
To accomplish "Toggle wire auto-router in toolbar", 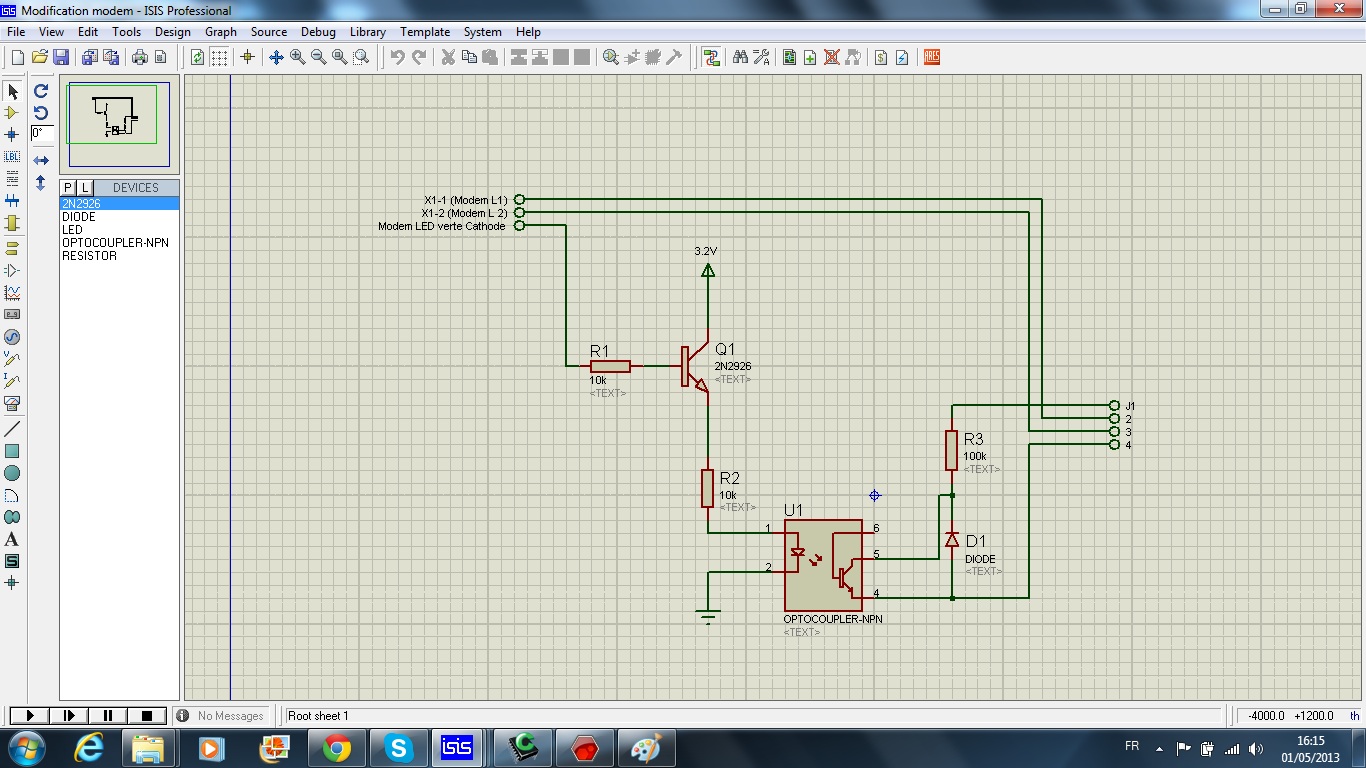I will click(711, 58).
